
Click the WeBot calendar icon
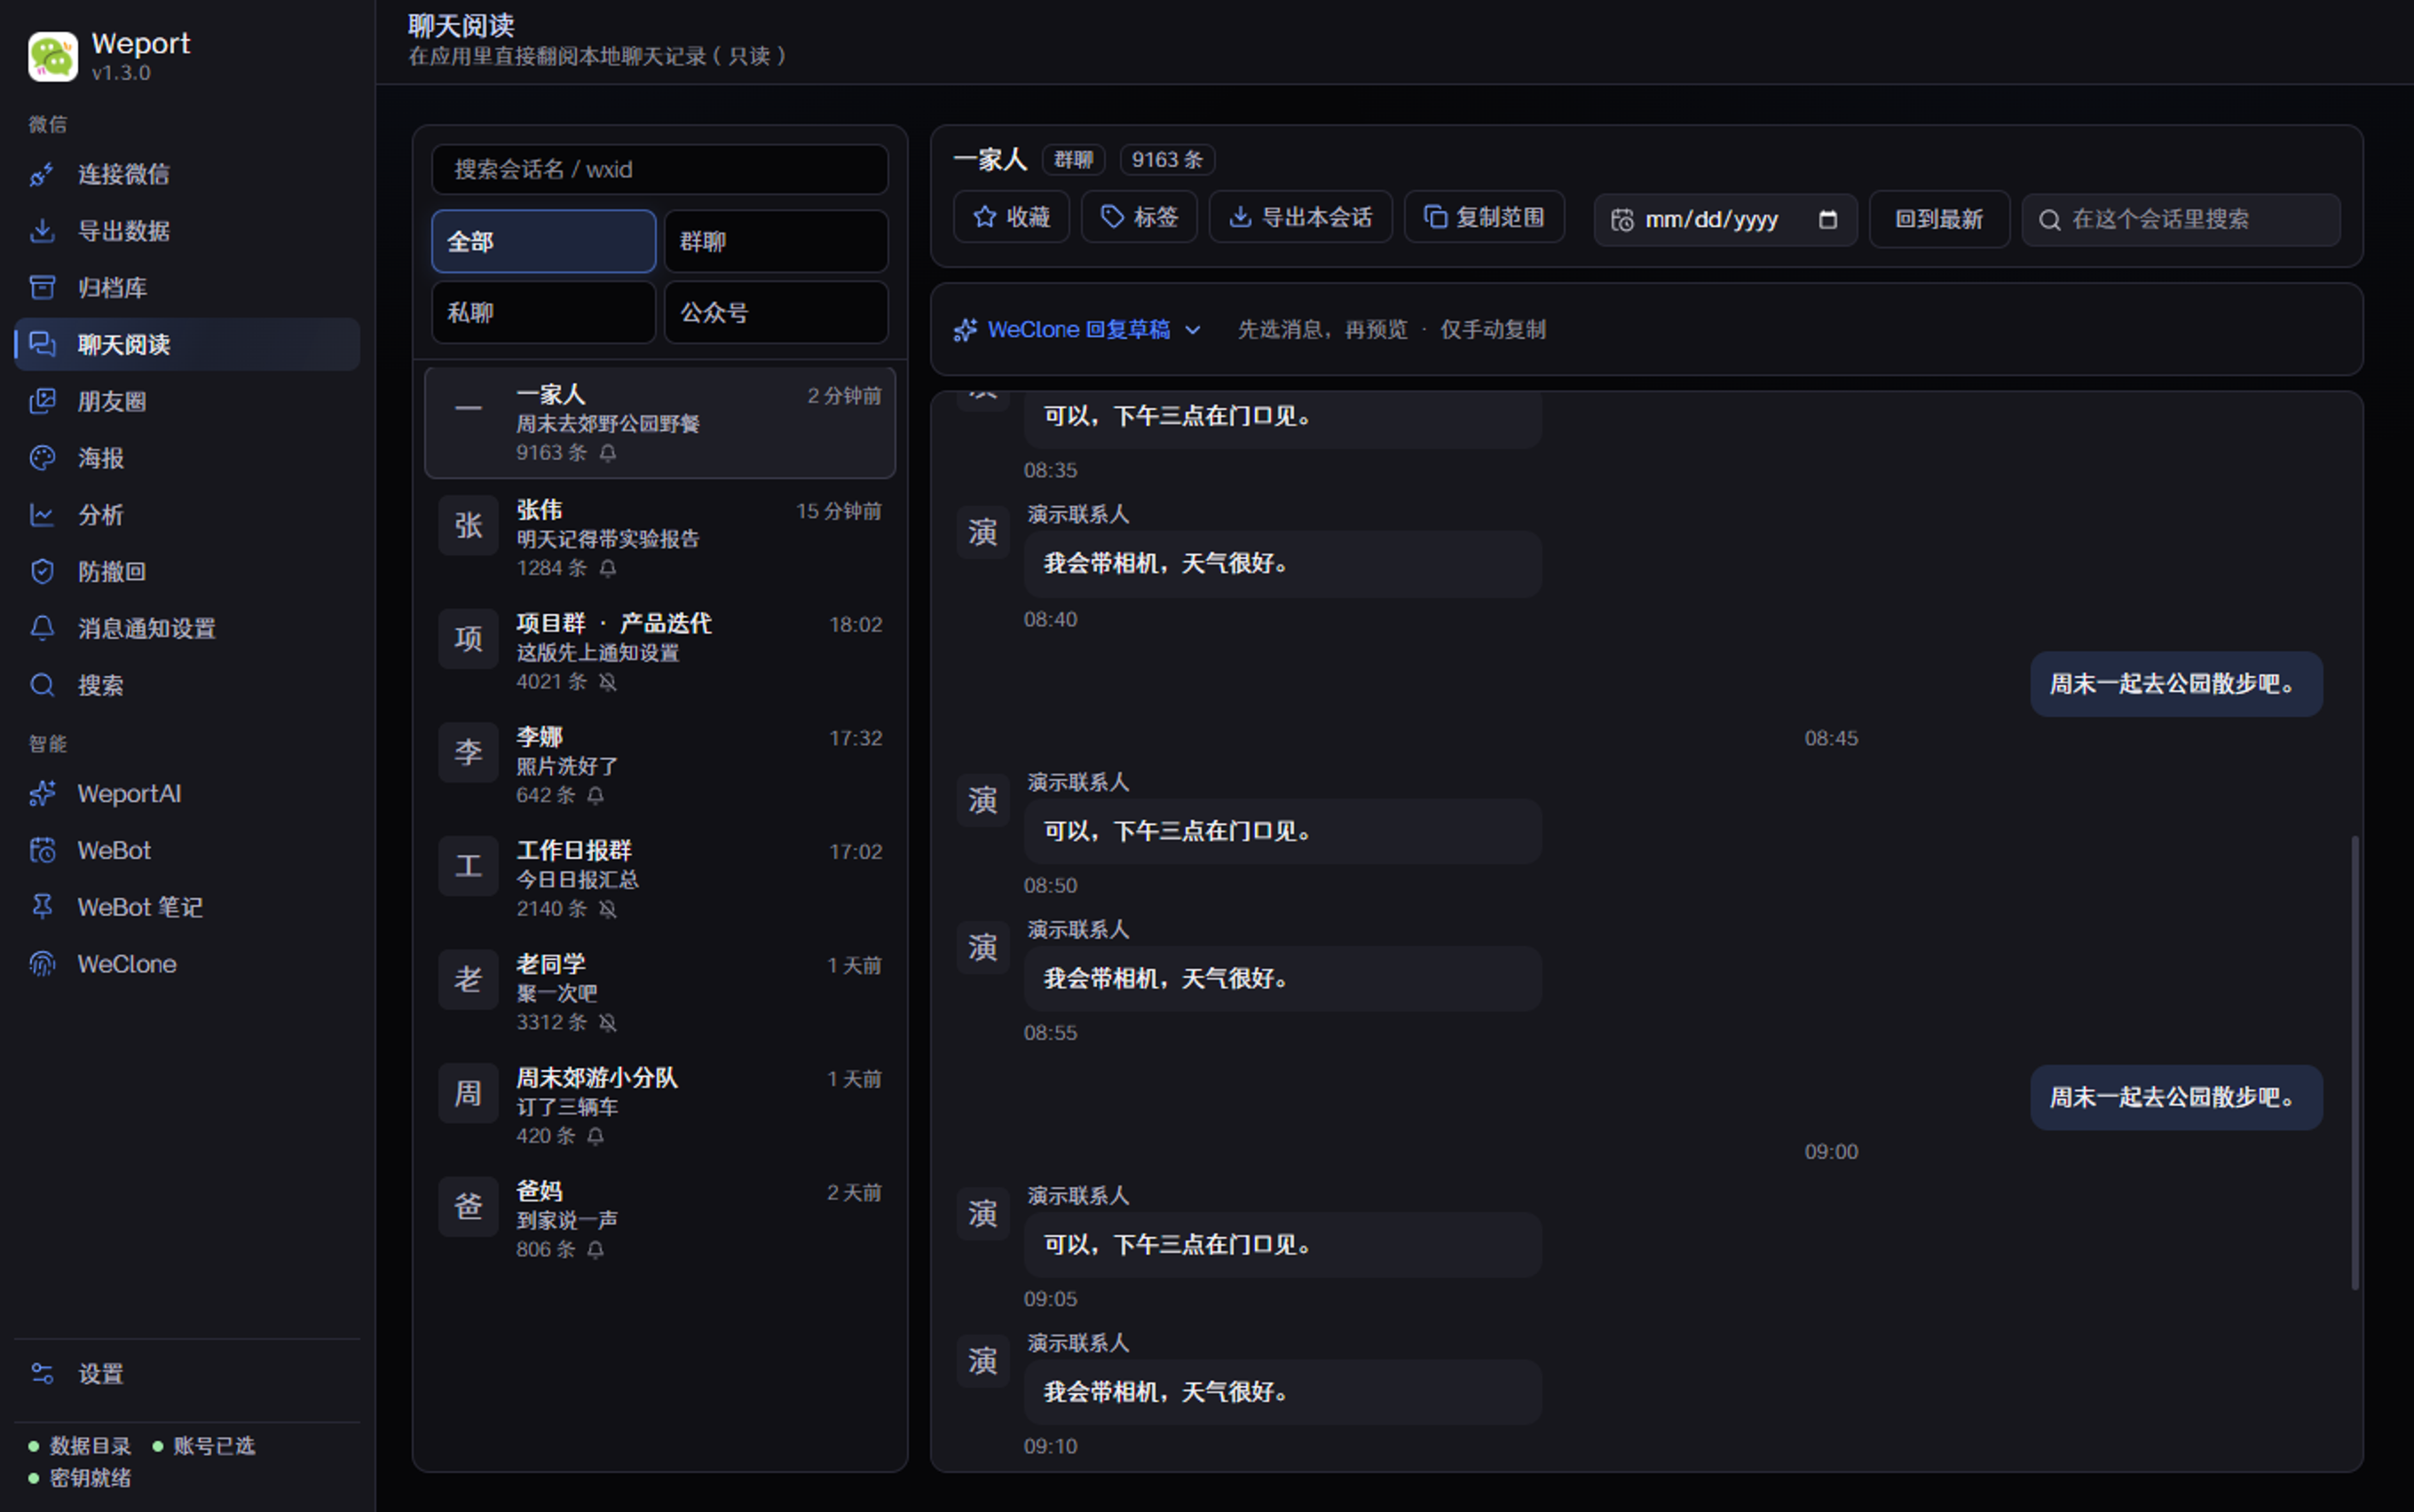[42, 850]
